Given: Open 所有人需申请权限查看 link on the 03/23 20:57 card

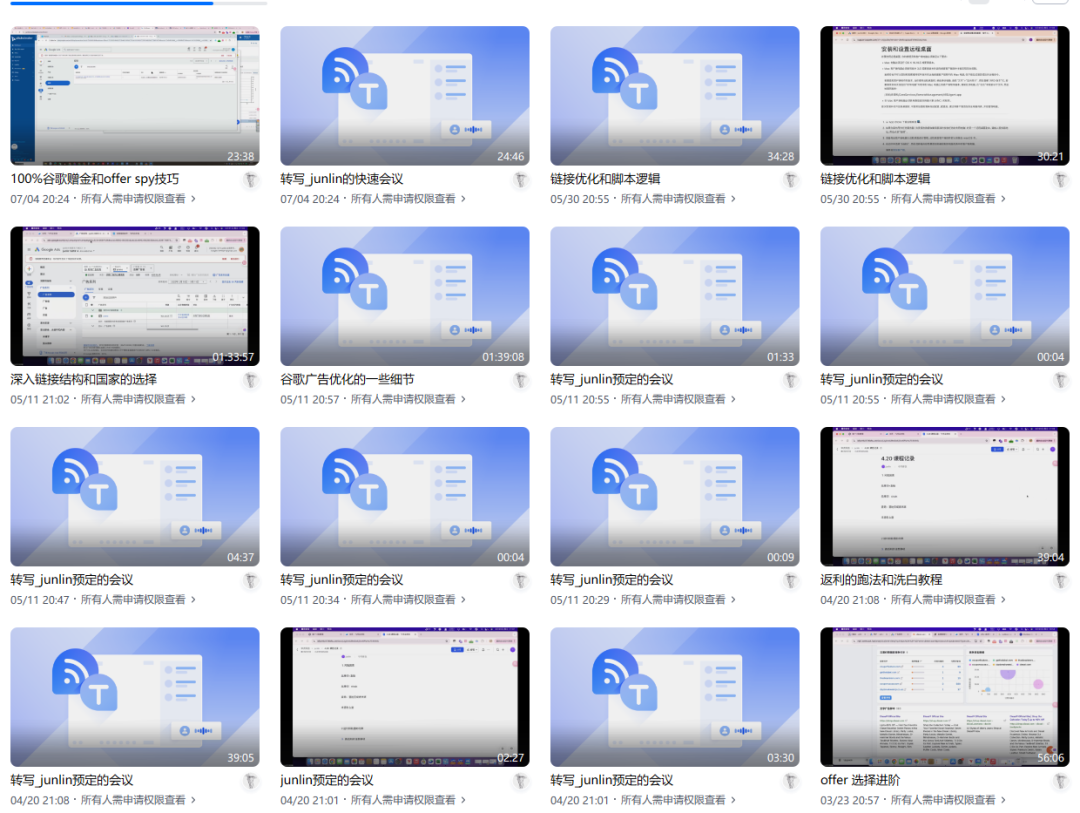Looking at the screenshot, I should pyautogui.click(x=943, y=800).
